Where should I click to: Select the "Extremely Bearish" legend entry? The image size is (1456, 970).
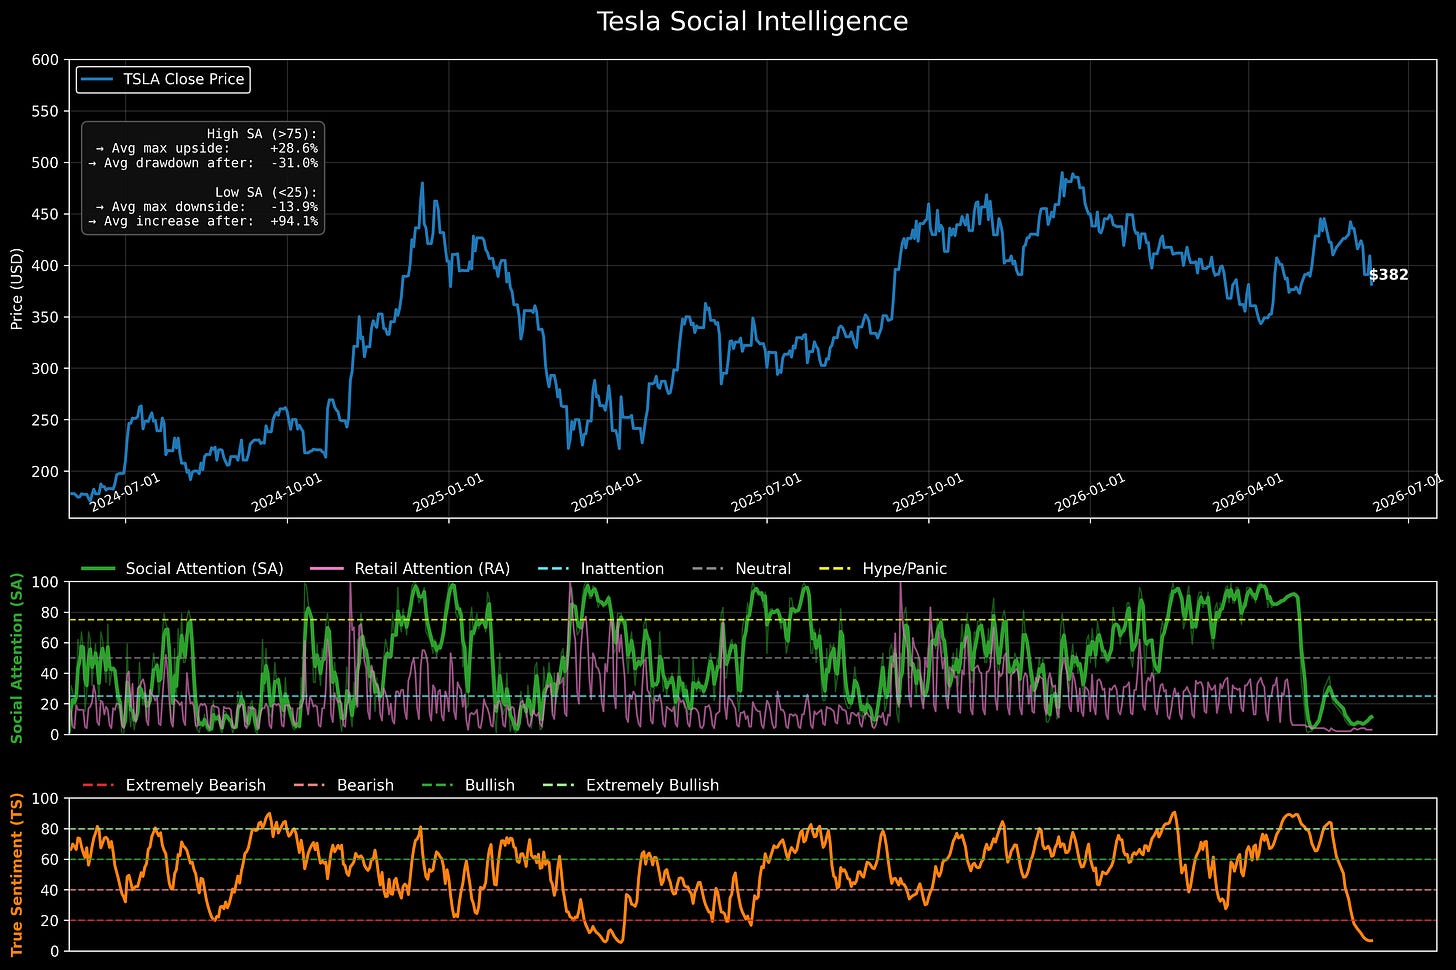(x=174, y=786)
